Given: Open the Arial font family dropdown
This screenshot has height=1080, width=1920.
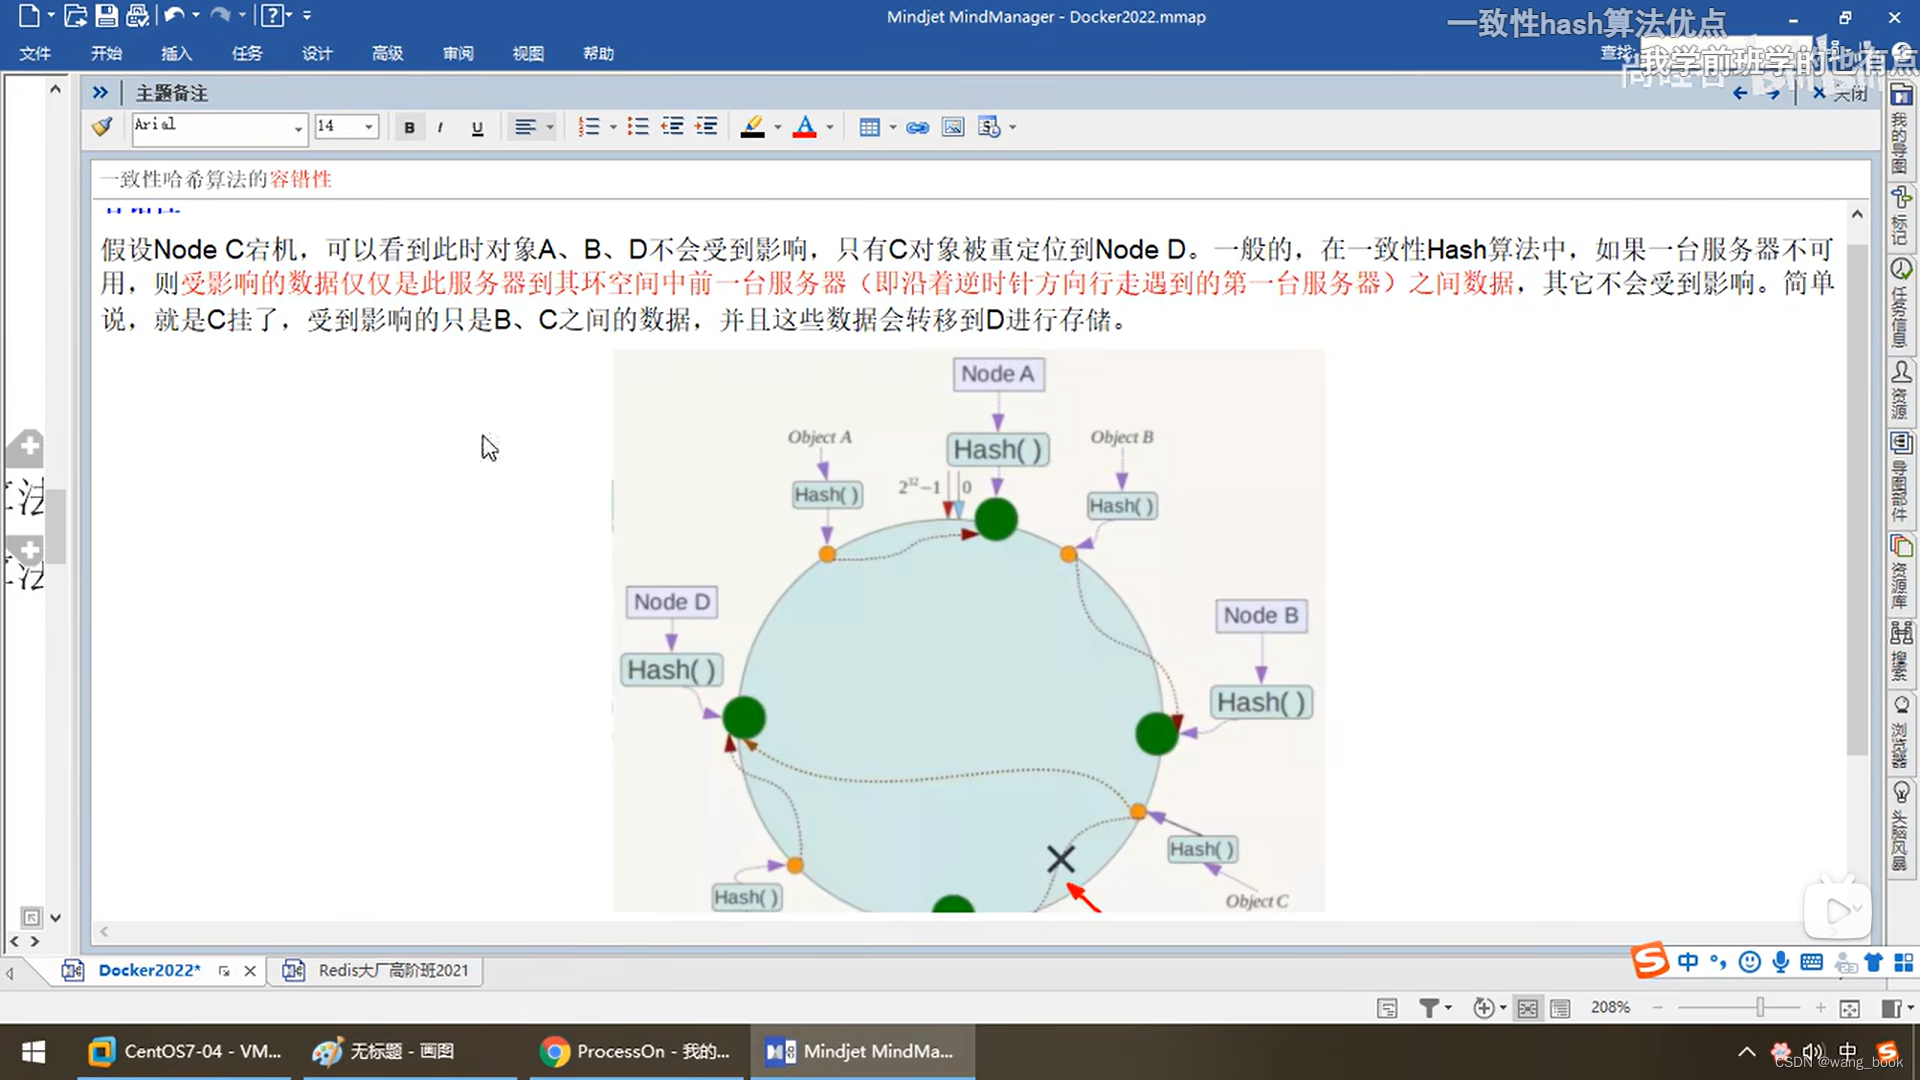Looking at the screenshot, I should [296, 130].
